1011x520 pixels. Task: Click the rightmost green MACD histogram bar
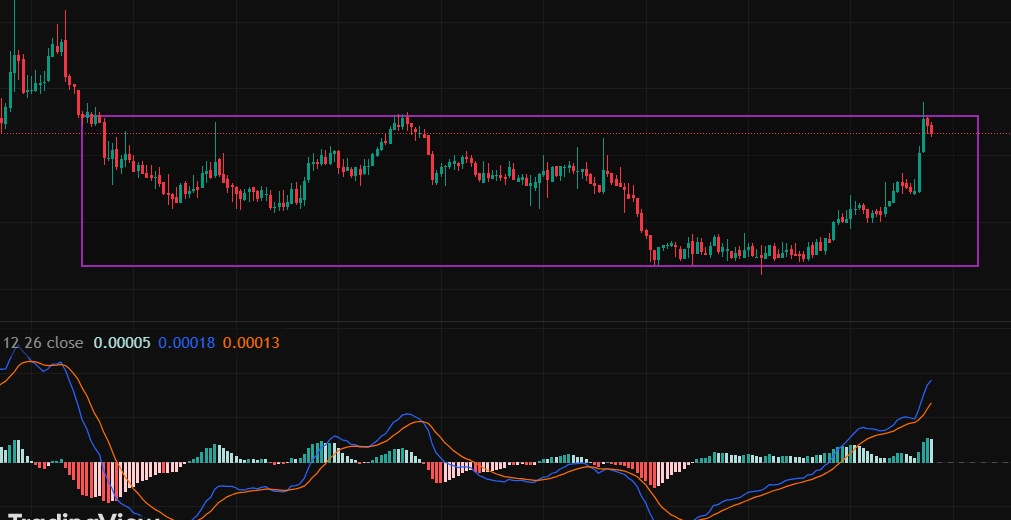point(931,450)
